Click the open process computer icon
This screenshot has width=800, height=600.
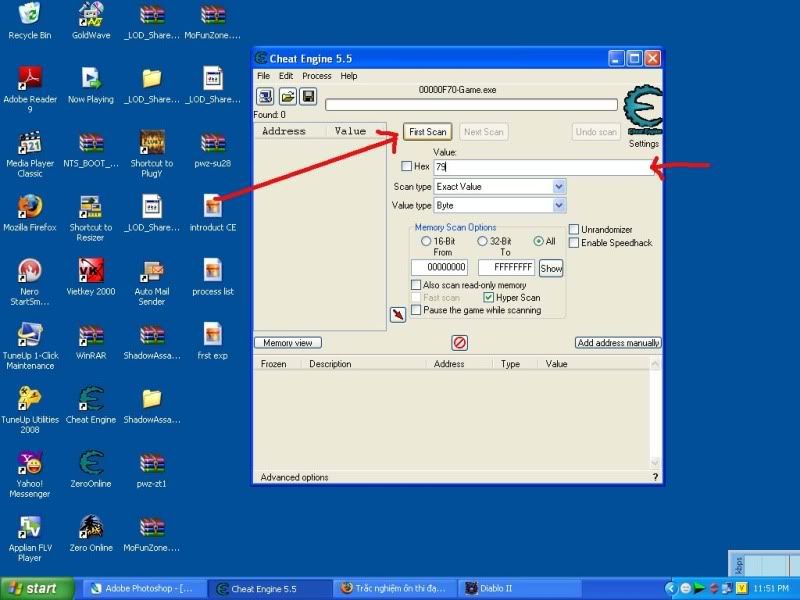(265, 96)
